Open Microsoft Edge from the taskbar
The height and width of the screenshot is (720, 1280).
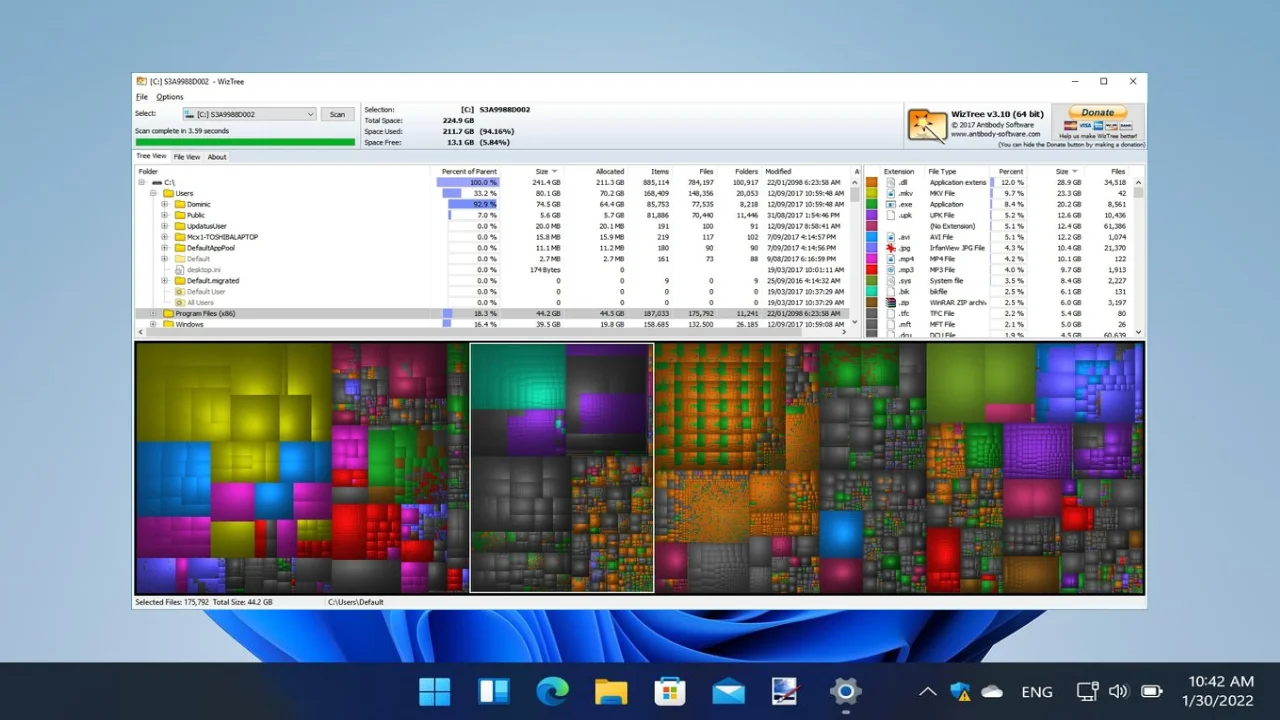552,691
